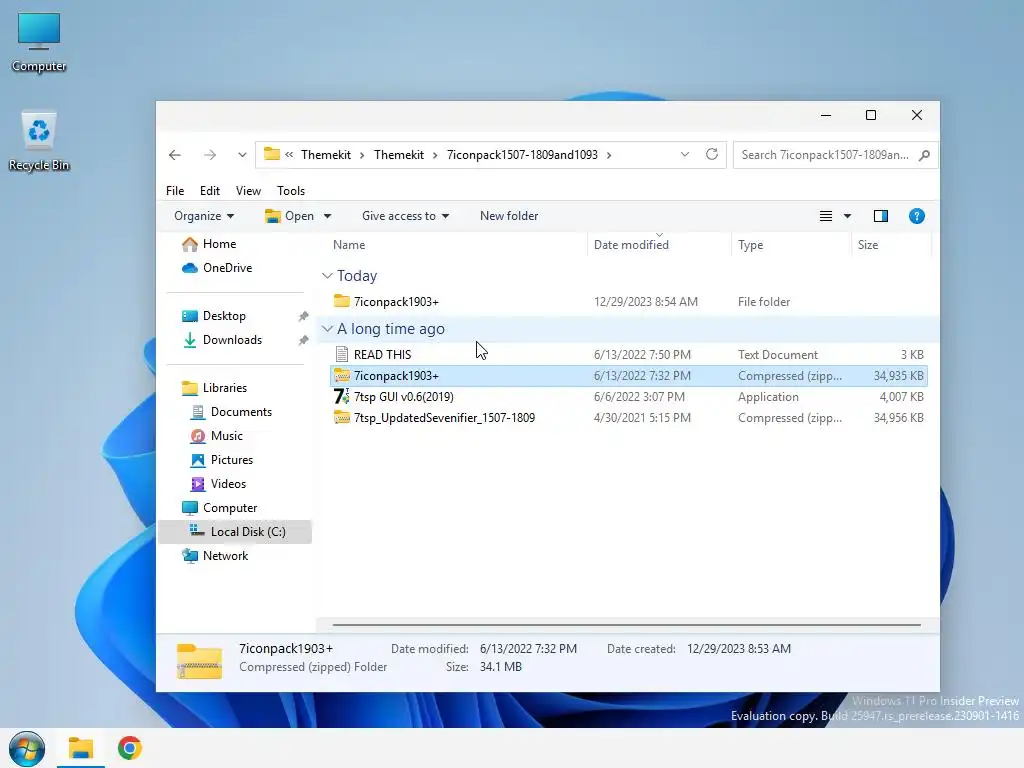Expand address bar history dropdown
This screenshot has width=1024, height=768.
[684, 155]
